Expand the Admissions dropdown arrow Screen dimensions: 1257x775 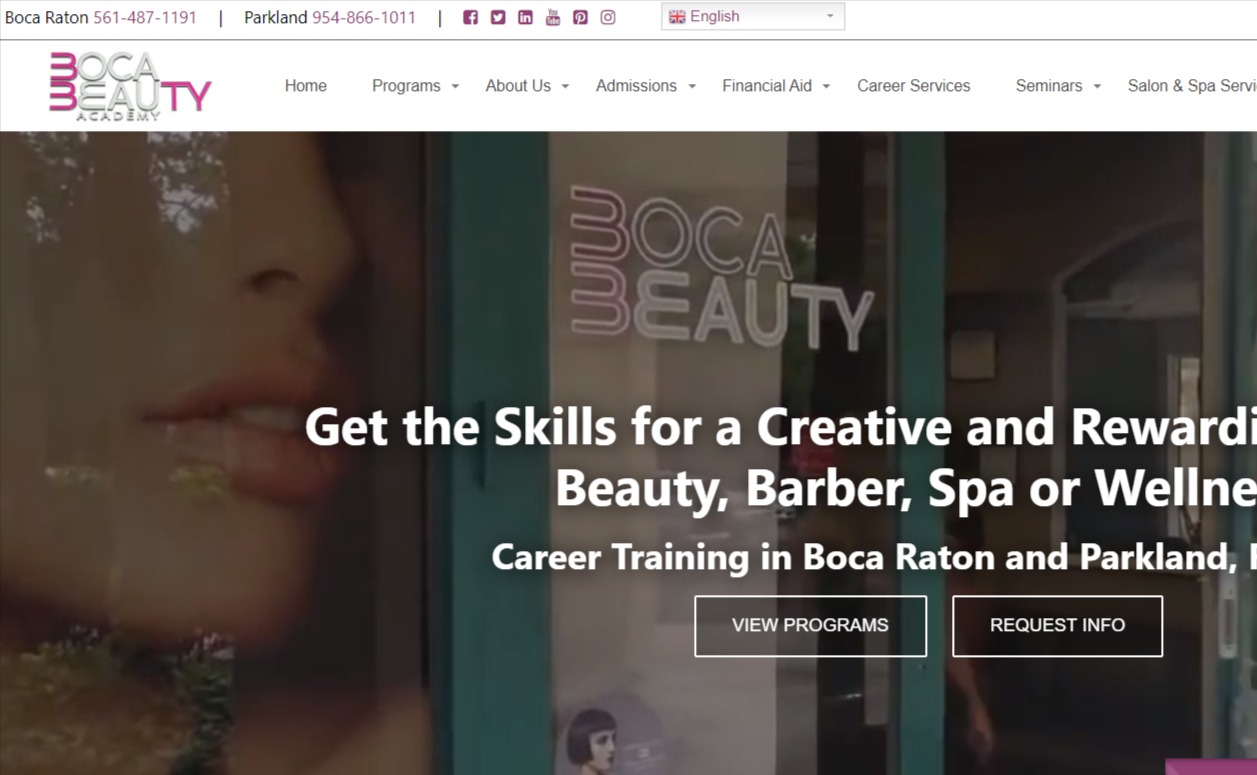tap(692, 87)
